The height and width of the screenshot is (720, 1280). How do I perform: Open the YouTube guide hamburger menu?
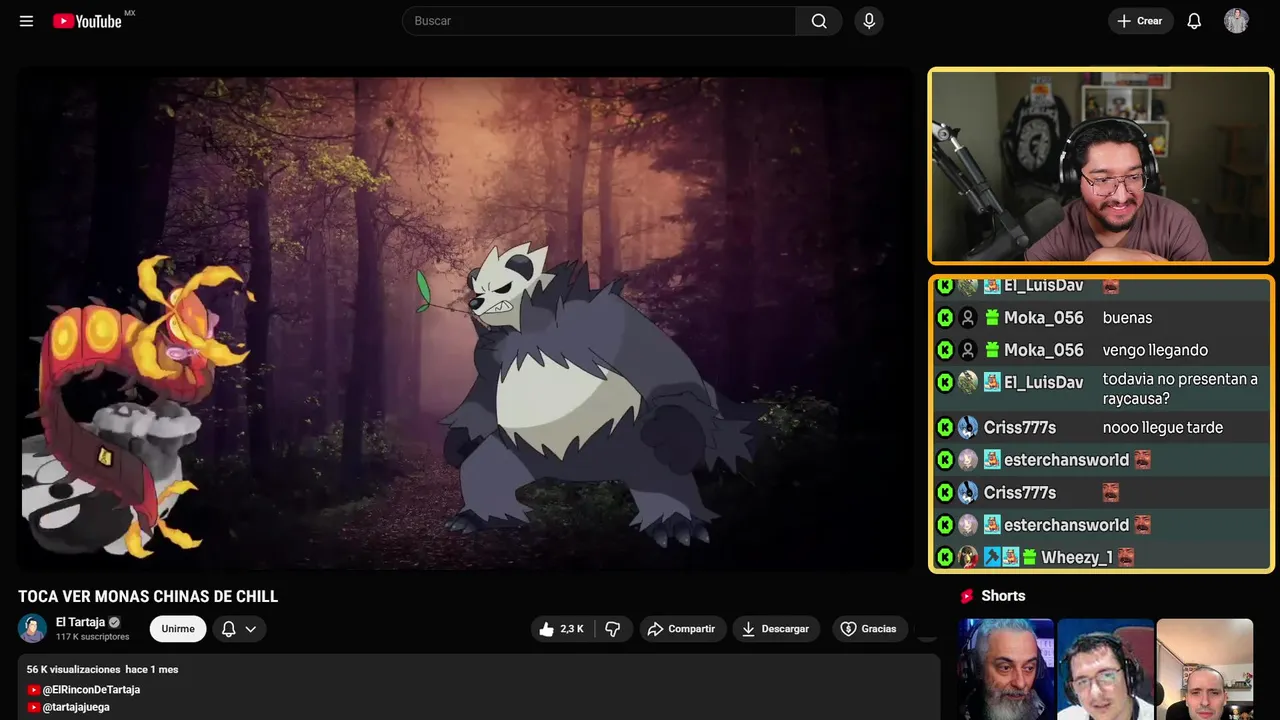[26, 21]
